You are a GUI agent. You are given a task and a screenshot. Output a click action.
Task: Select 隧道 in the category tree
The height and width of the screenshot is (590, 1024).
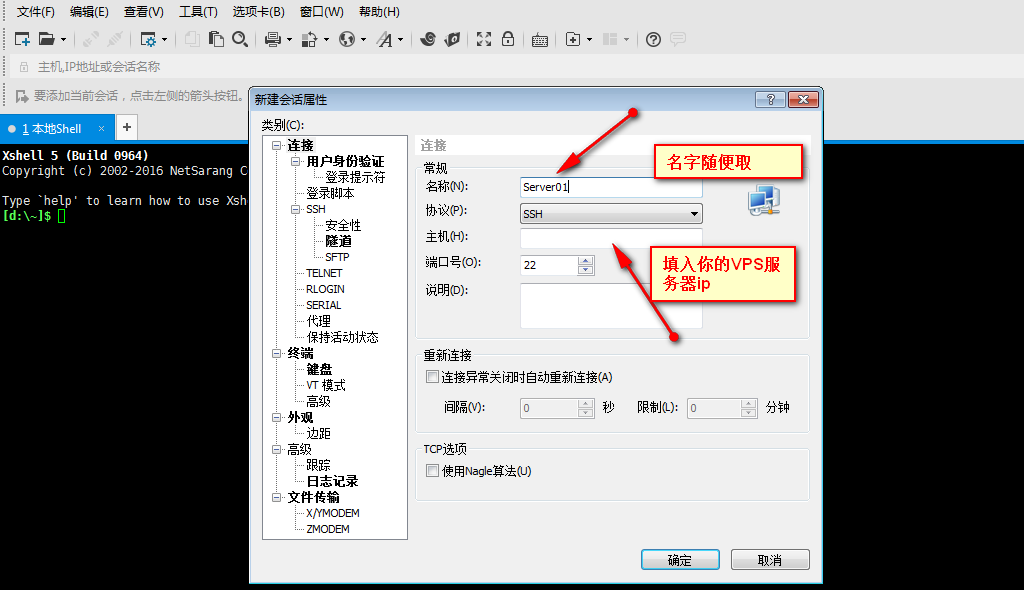pos(338,241)
